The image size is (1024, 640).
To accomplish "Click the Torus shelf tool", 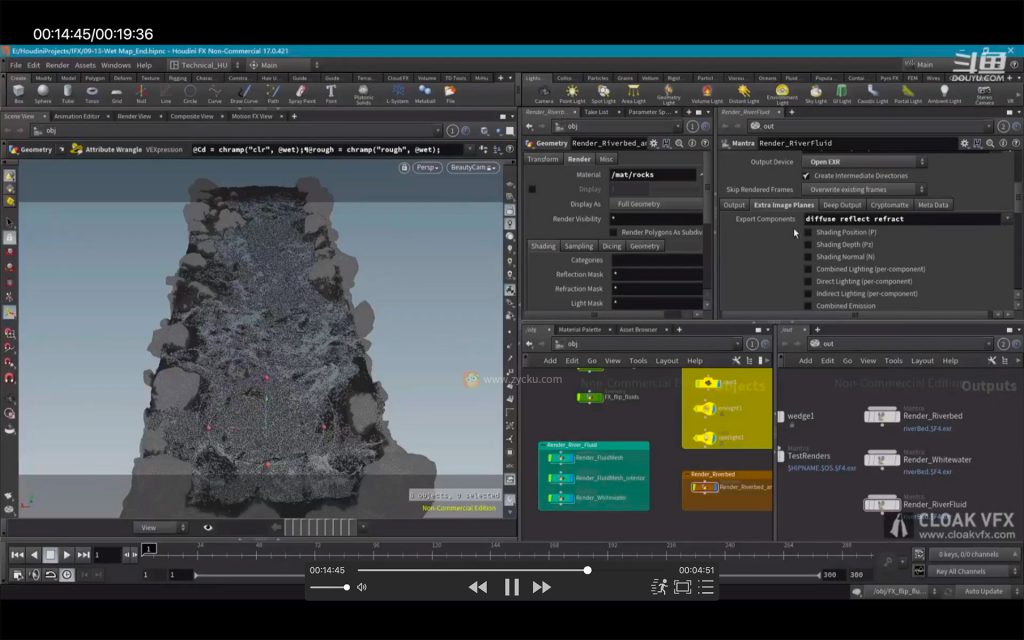I will pyautogui.click(x=92, y=93).
